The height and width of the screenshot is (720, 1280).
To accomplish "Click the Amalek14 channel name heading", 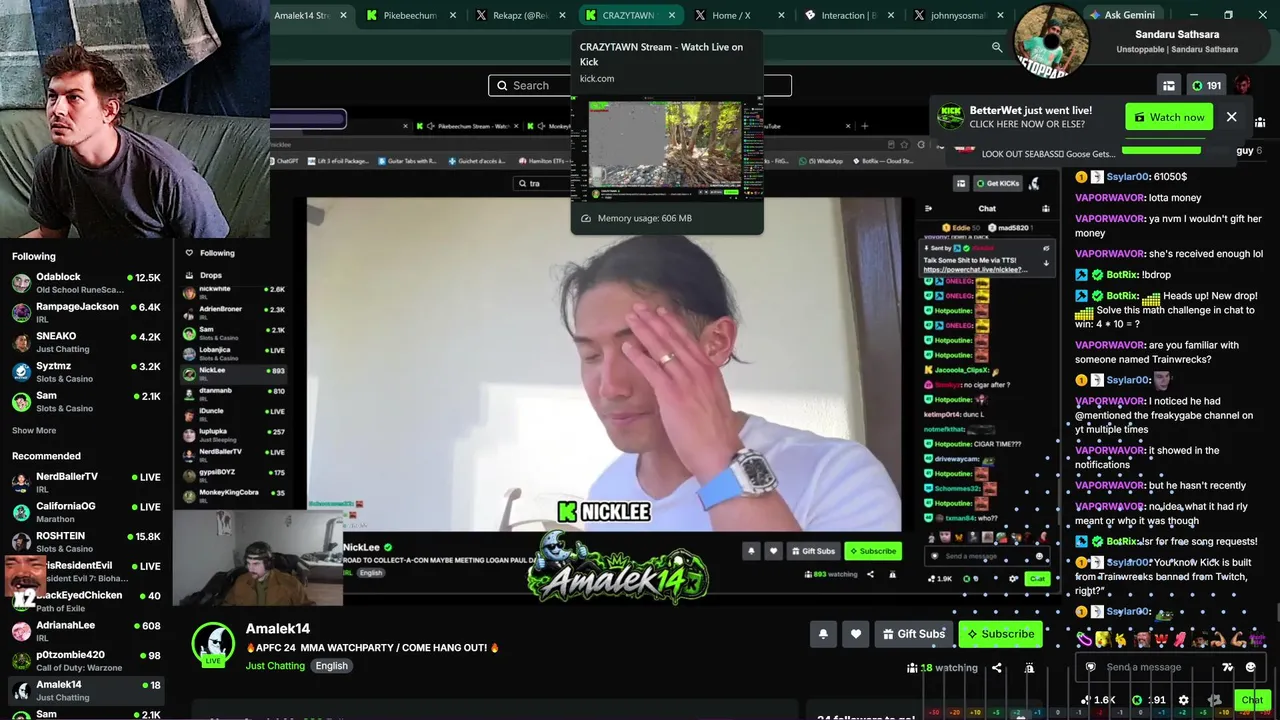I will [278, 629].
